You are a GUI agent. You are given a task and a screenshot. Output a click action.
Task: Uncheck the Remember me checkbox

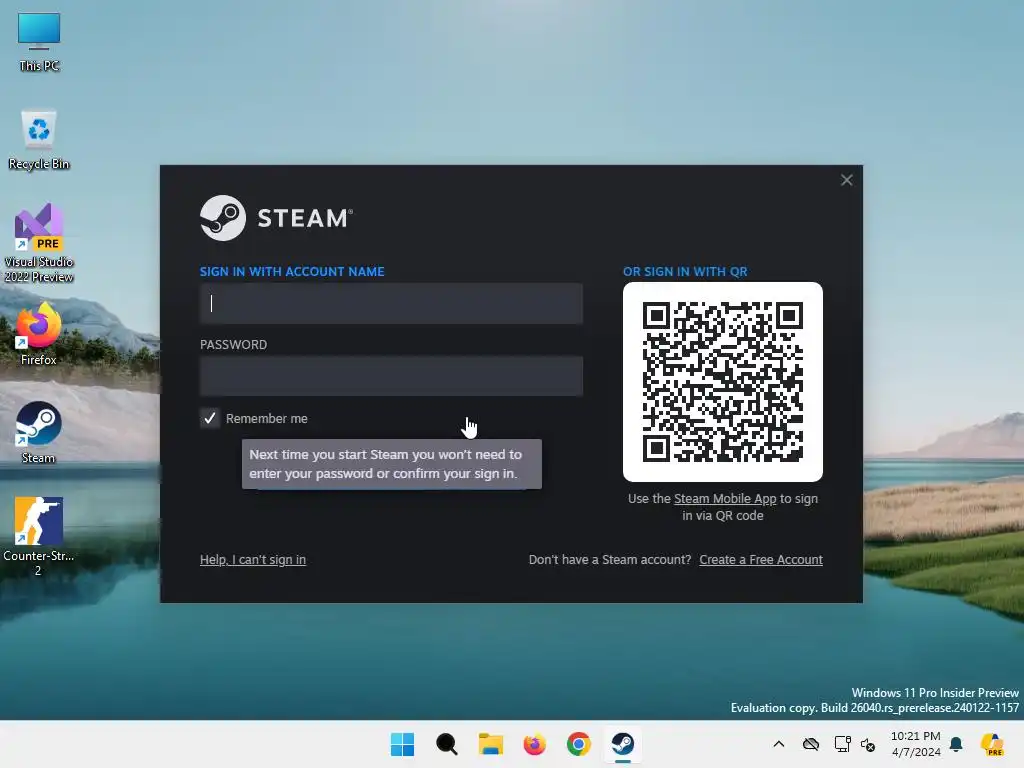(x=210, y=419)
